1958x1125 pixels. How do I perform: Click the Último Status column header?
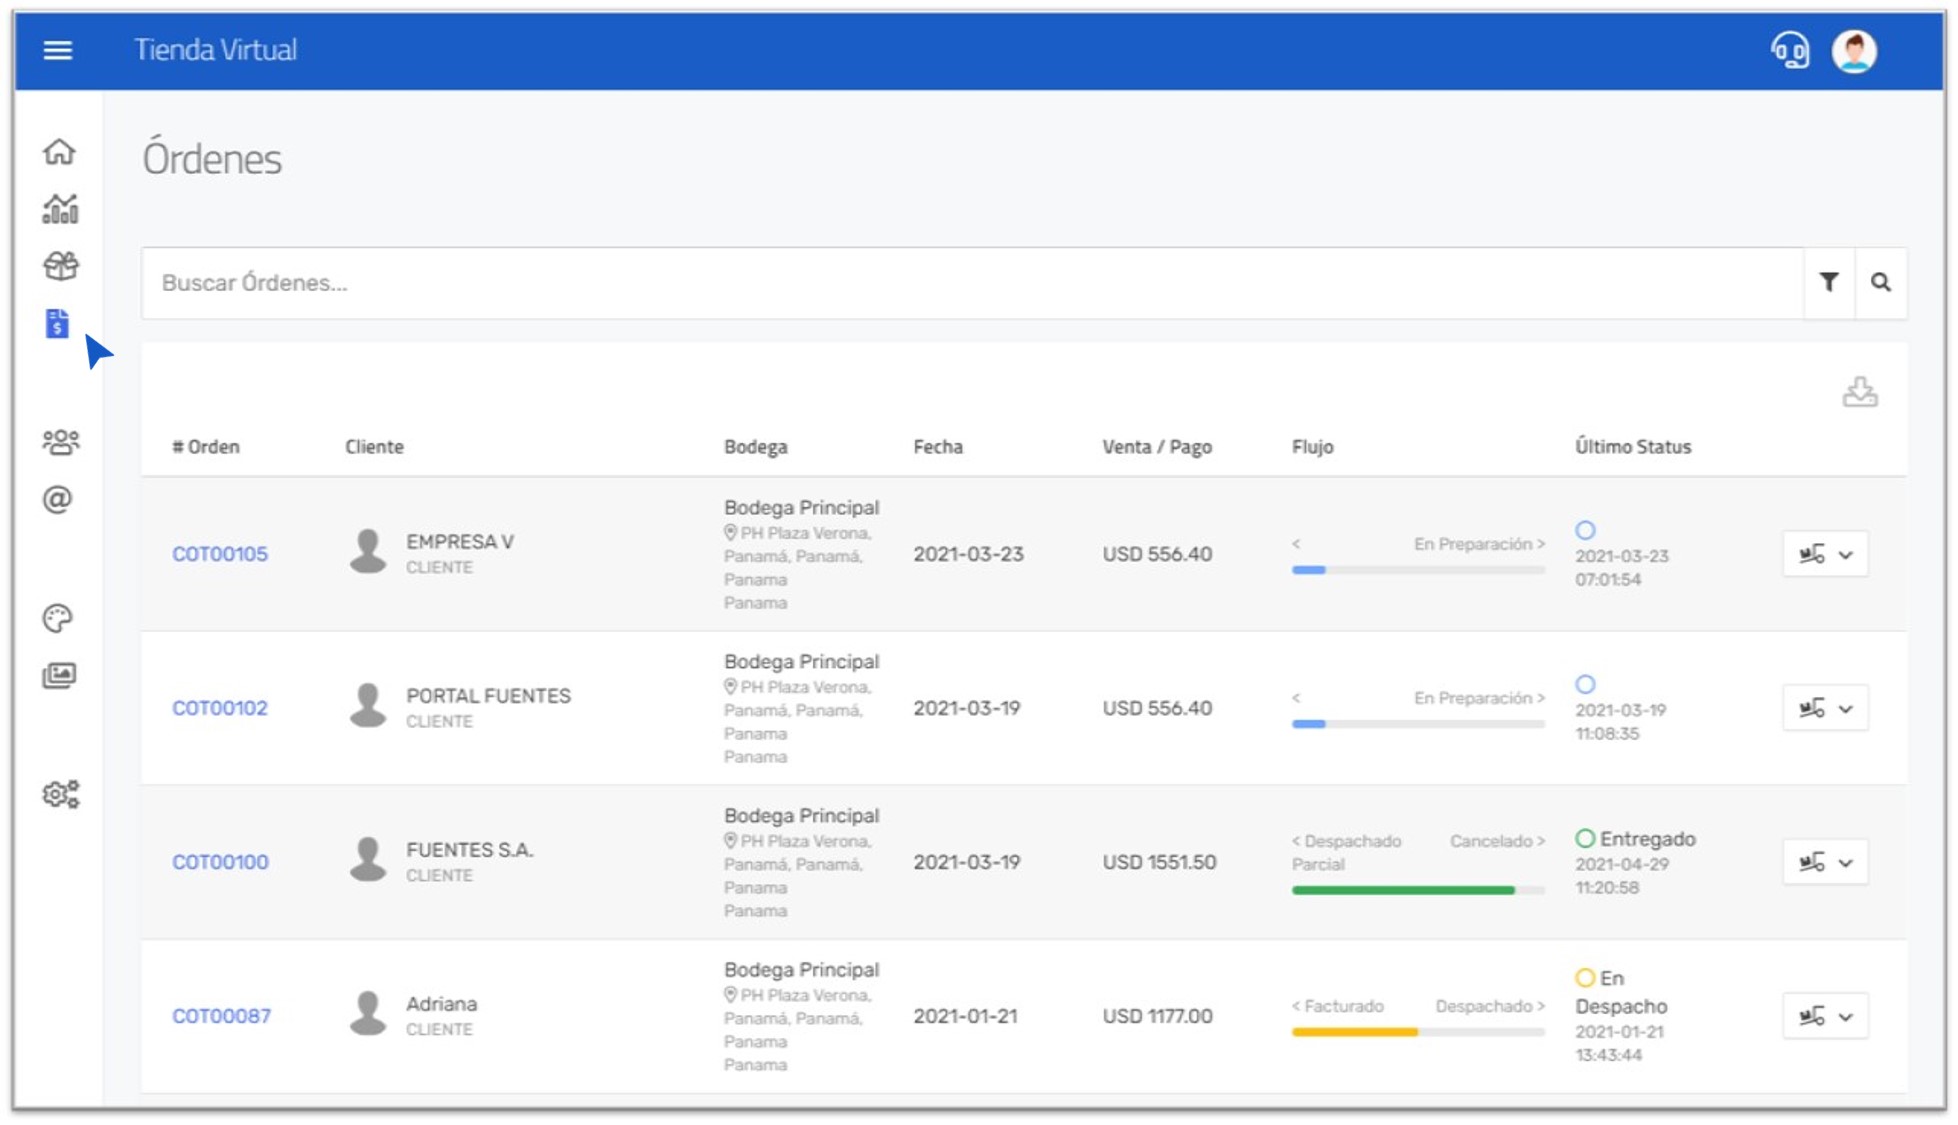[1633, 447]
